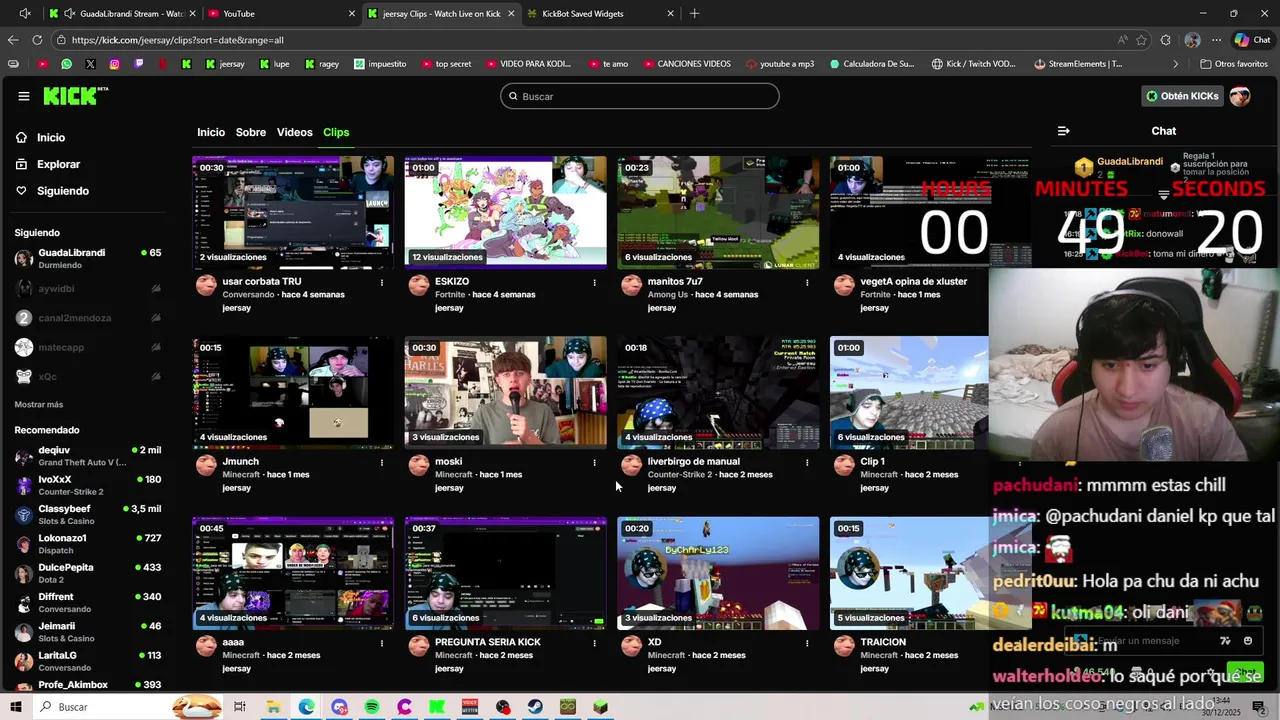
Task: Click the 'ilverbirgo de manual' clip title
Action: point(693,462)
